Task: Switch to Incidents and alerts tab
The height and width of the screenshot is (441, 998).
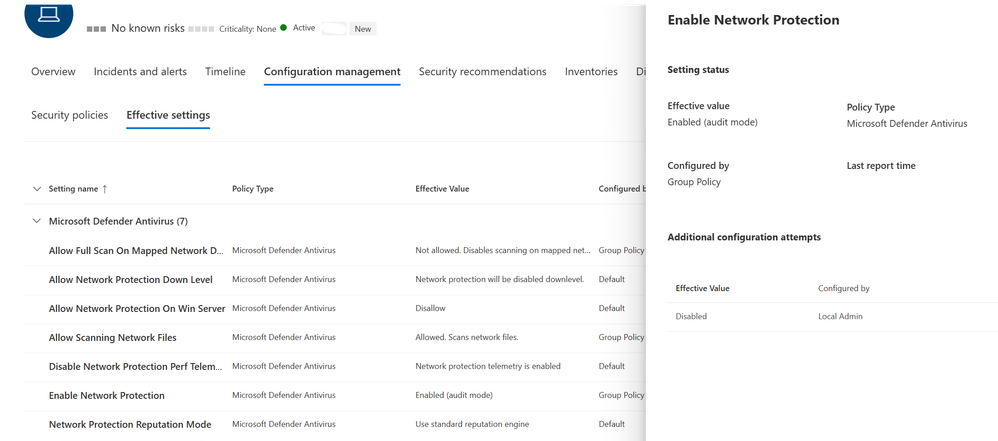Action: click(140, 72)
